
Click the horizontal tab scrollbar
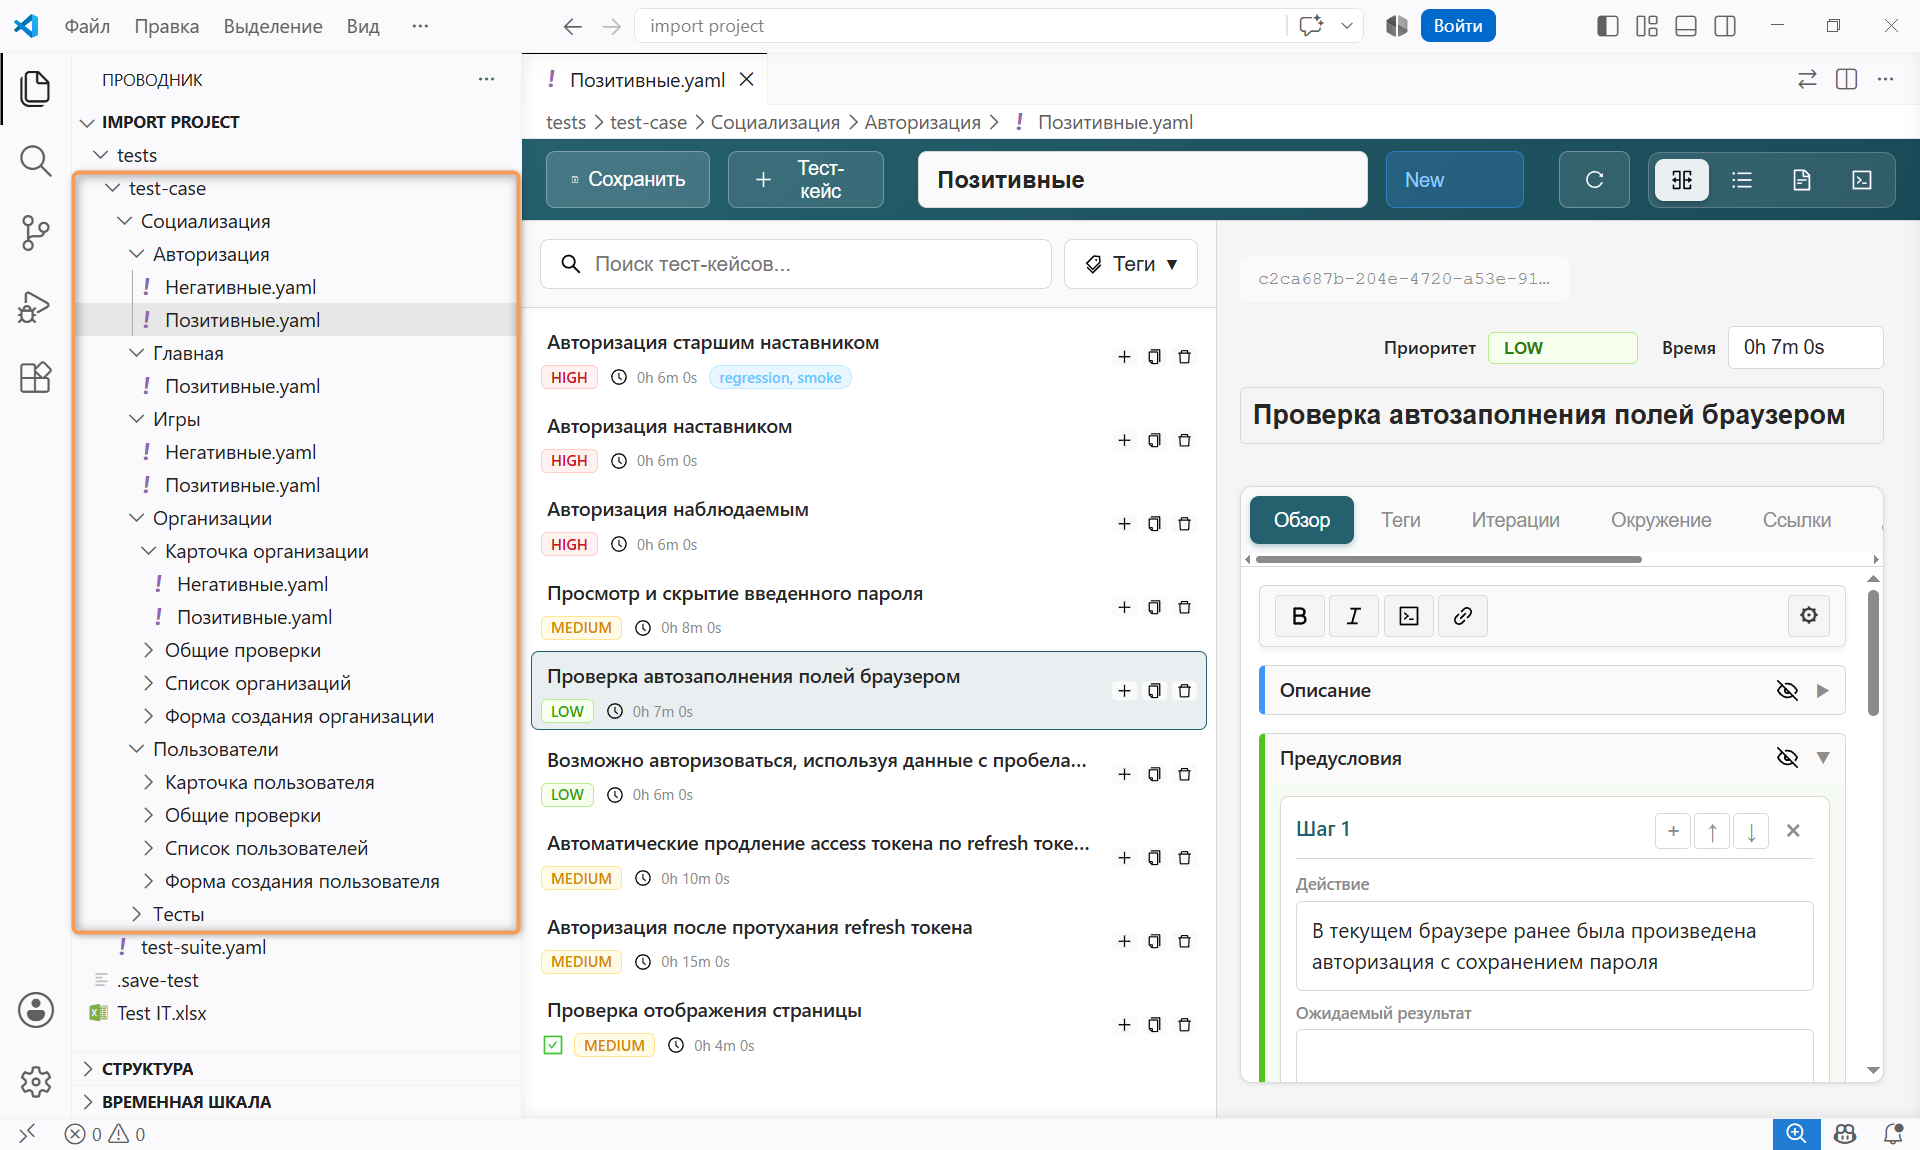1448,559
